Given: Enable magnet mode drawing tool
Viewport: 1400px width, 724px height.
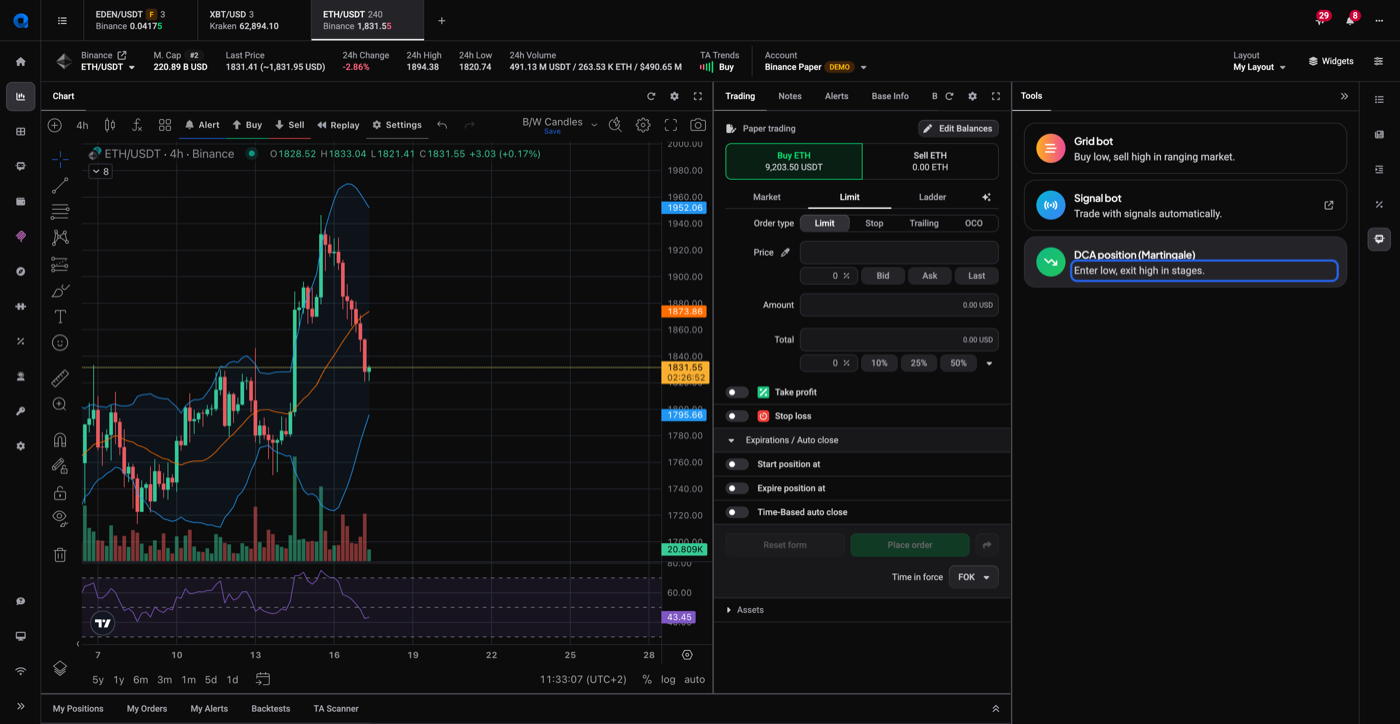Looking at the screenshot, I should click(60, 440).
